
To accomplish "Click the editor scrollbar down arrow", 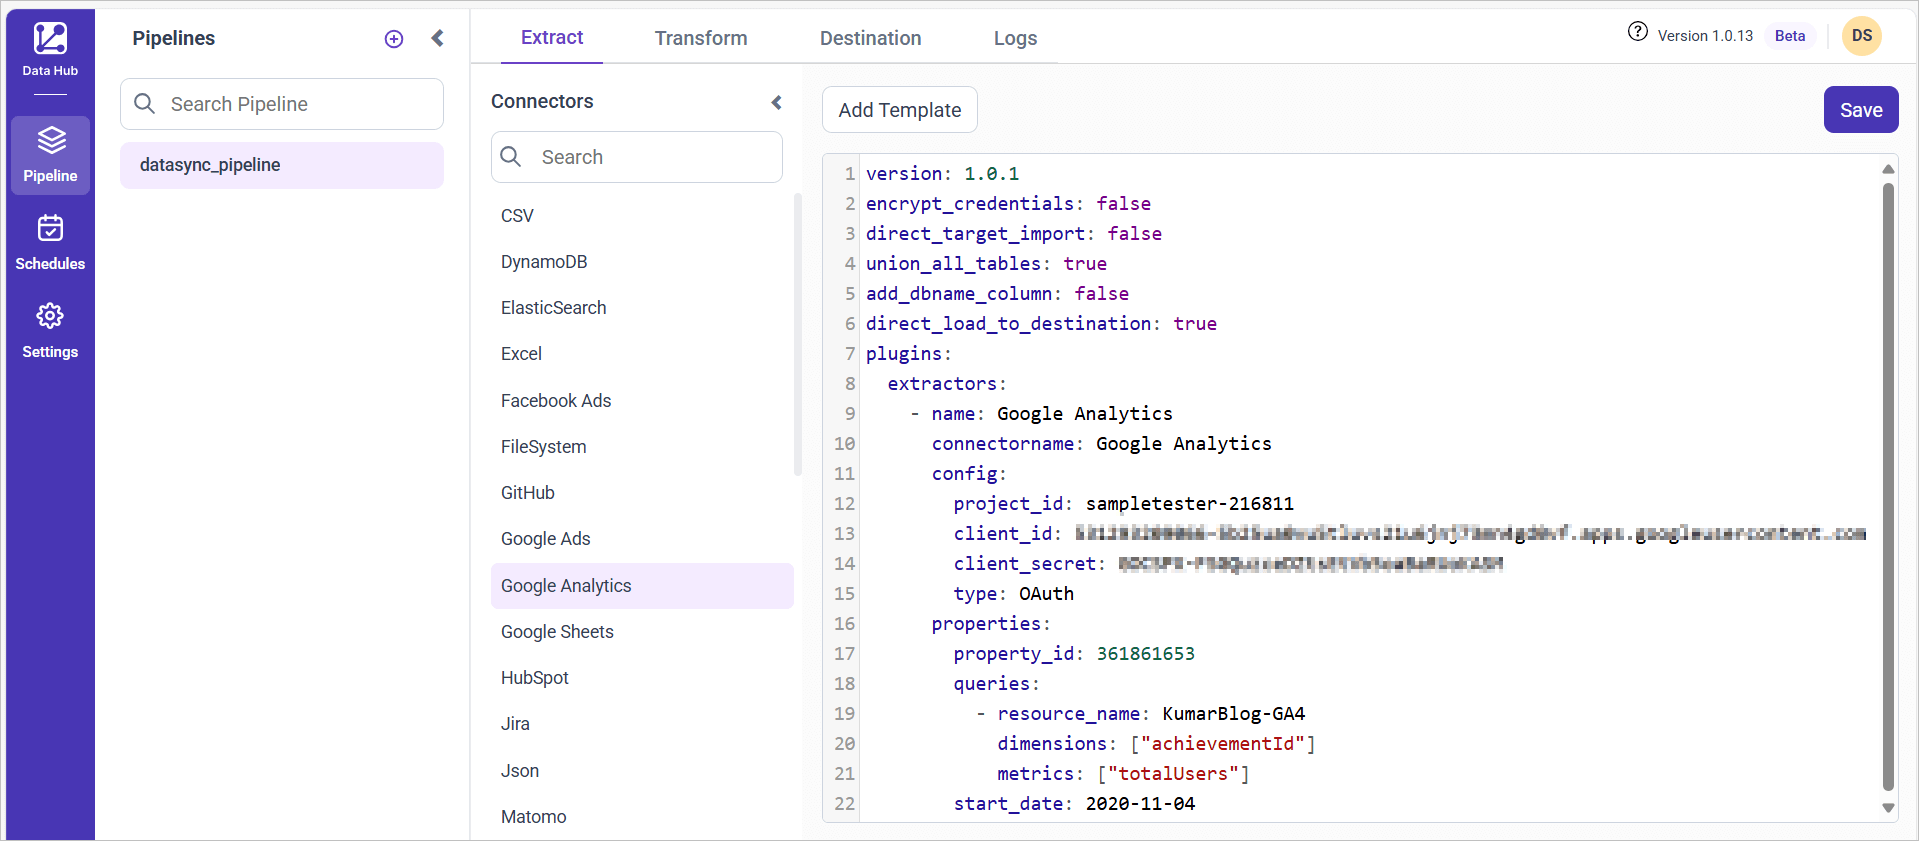I will (1888, 808).
